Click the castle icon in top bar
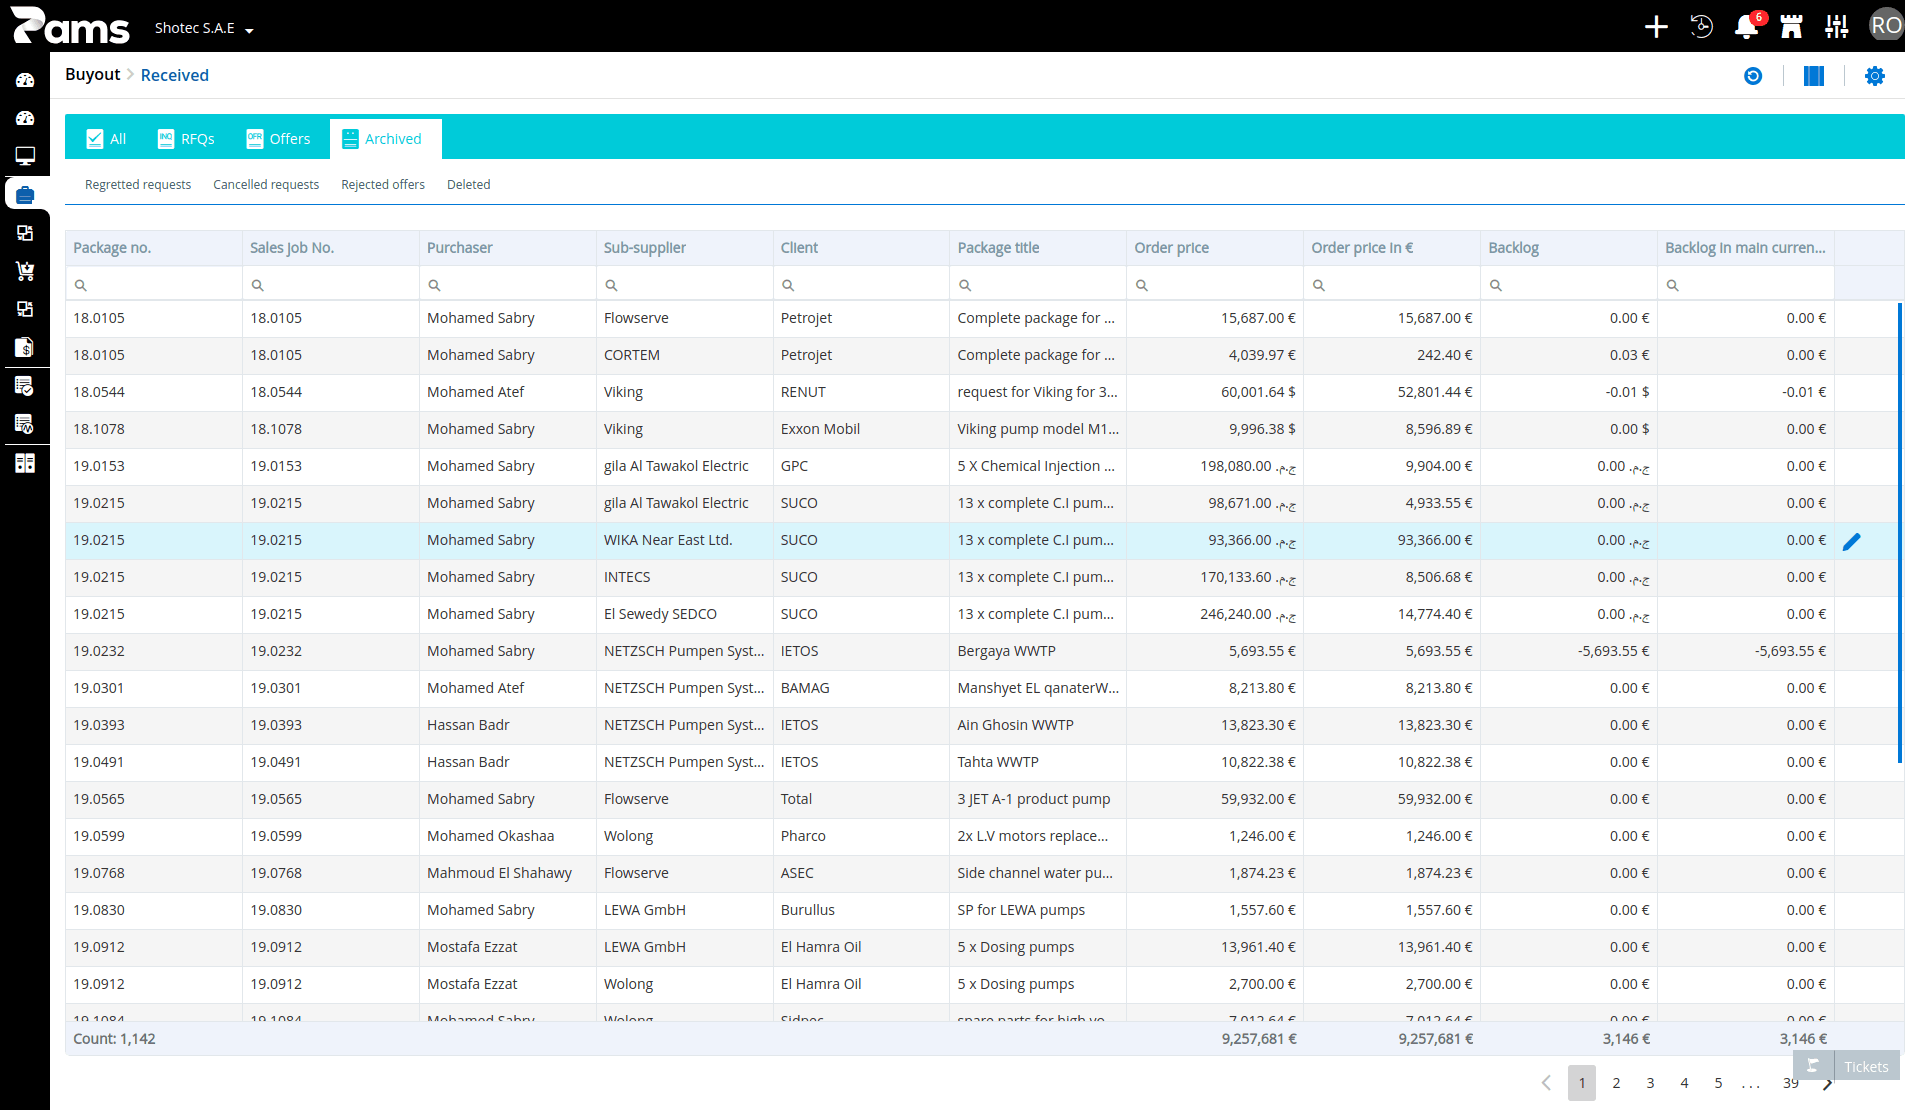This screenshot has width=1905, height=1110. pyautogui.click(x=1792, y=27)
